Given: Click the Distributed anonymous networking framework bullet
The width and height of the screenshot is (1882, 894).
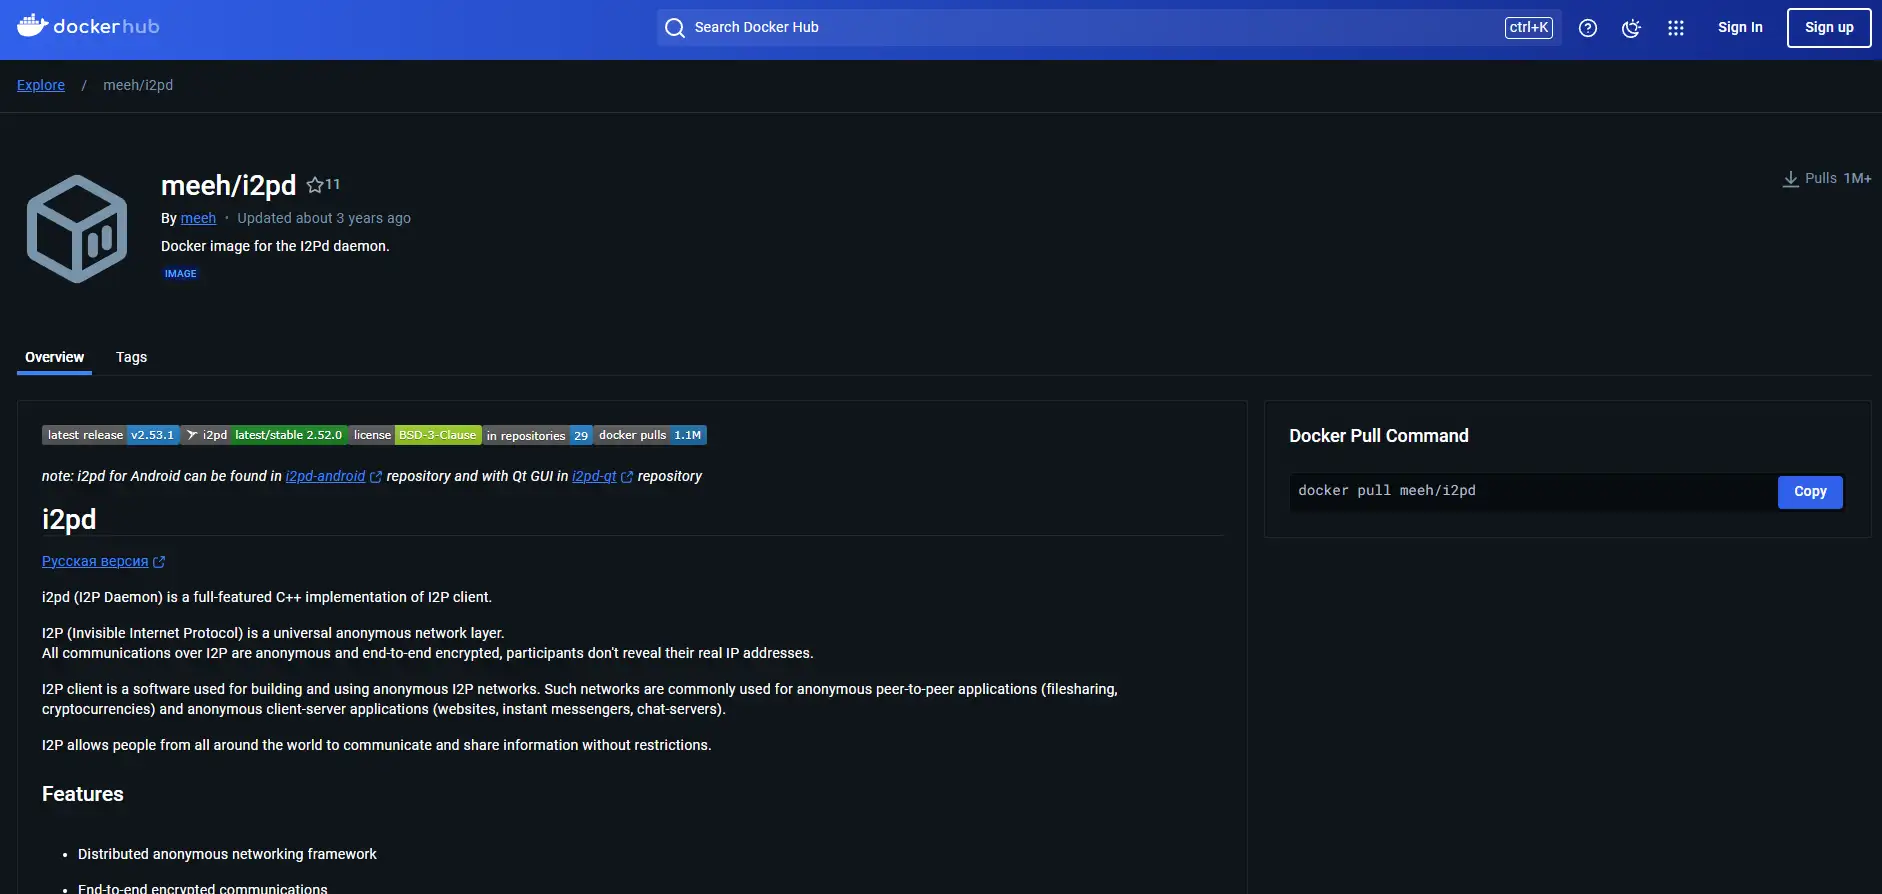Looking at the screenshot, I should pos(227,854).
